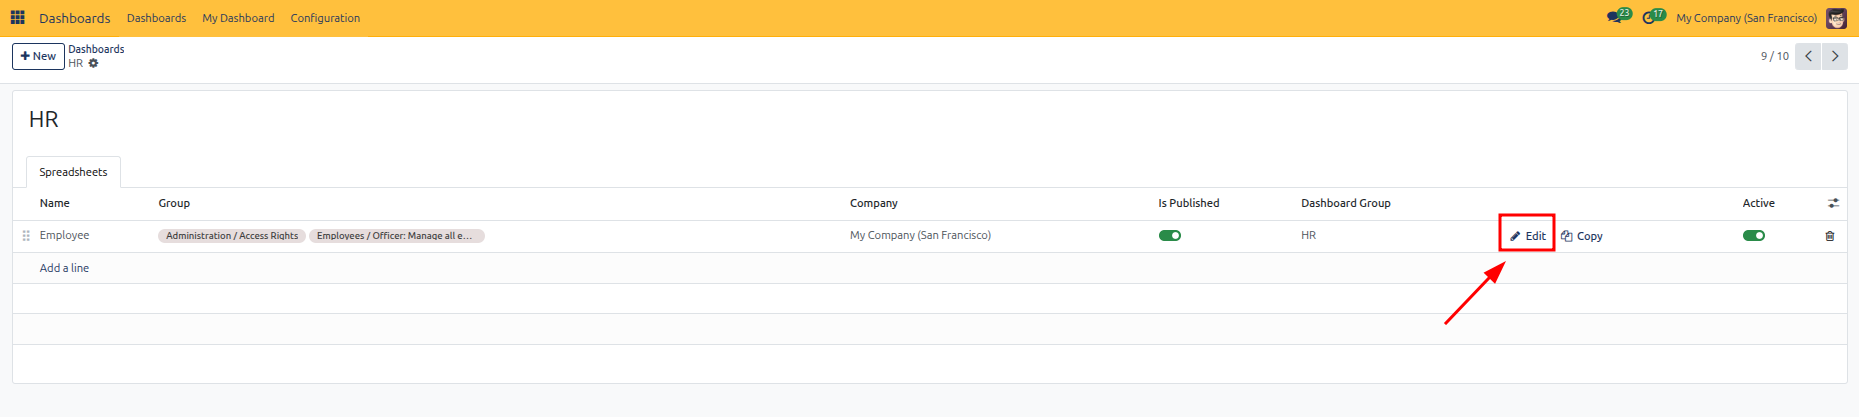Viewport: 1859px width, 417px height.
Task: Click the HR dashboard group cell
Action: click(1309, 235)
